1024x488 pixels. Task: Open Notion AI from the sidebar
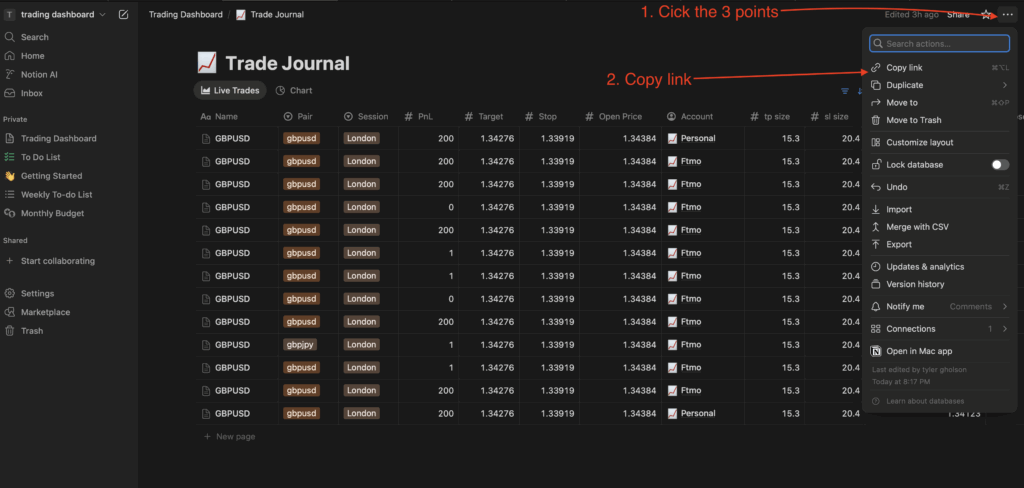click(x=39, y=74)
